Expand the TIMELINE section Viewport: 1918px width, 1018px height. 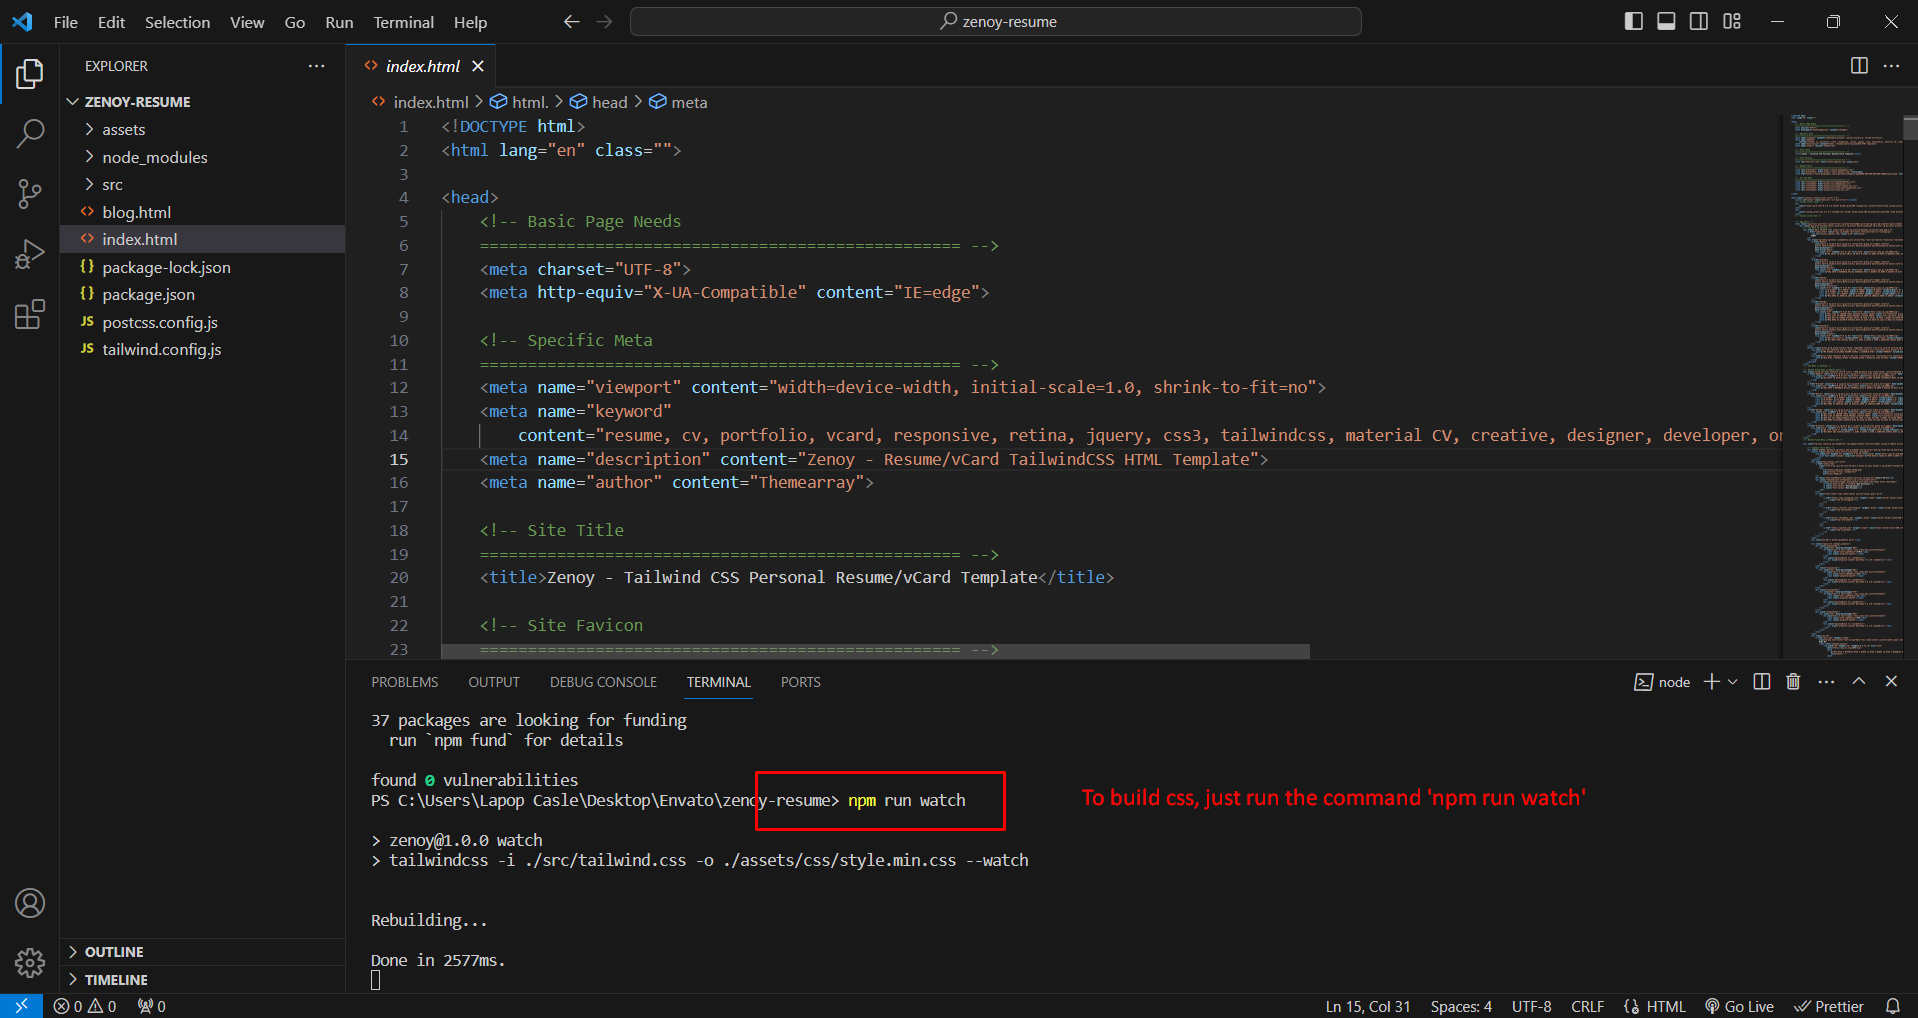tap(203, 980)
